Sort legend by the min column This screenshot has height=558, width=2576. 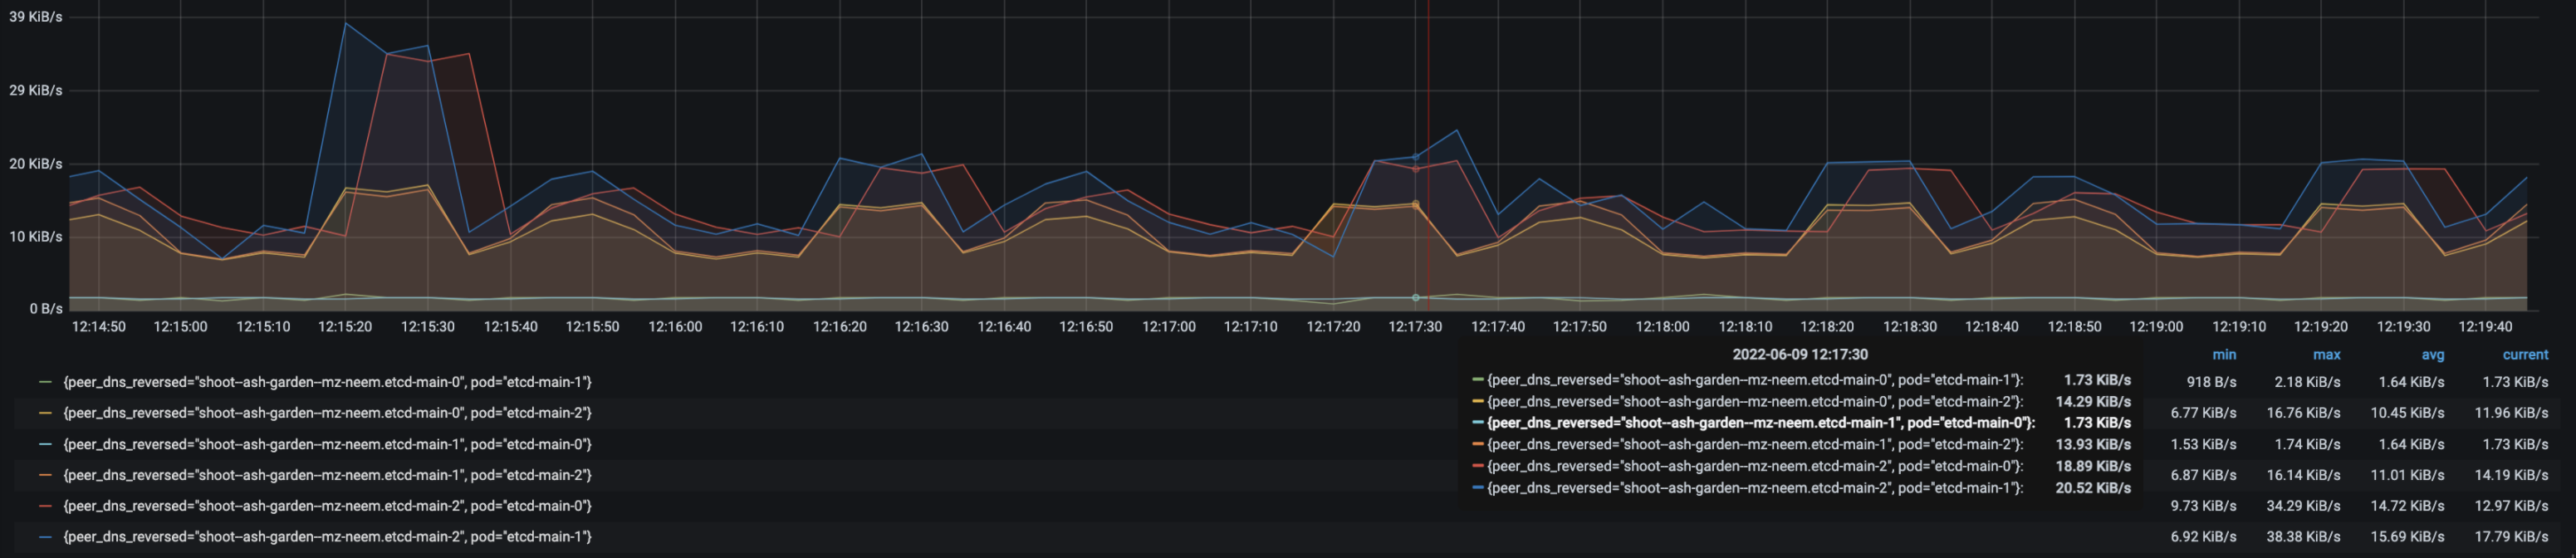coord(2224,355)
